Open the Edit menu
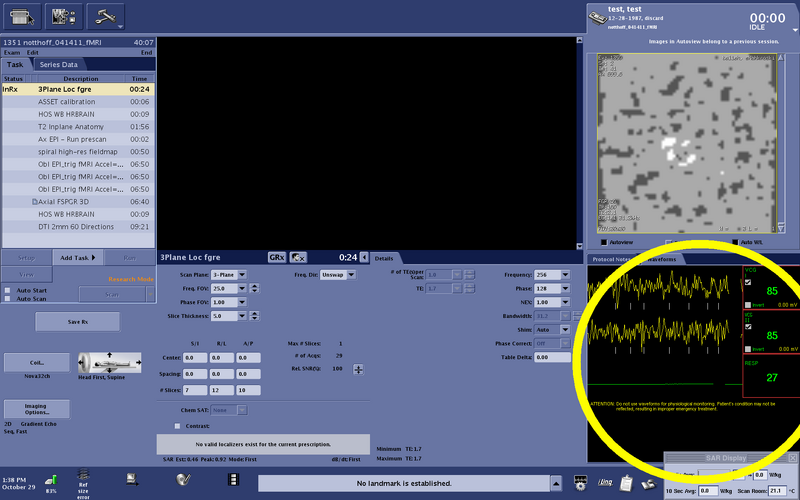Viewport: 800px width, 500px height. [33, 53]
